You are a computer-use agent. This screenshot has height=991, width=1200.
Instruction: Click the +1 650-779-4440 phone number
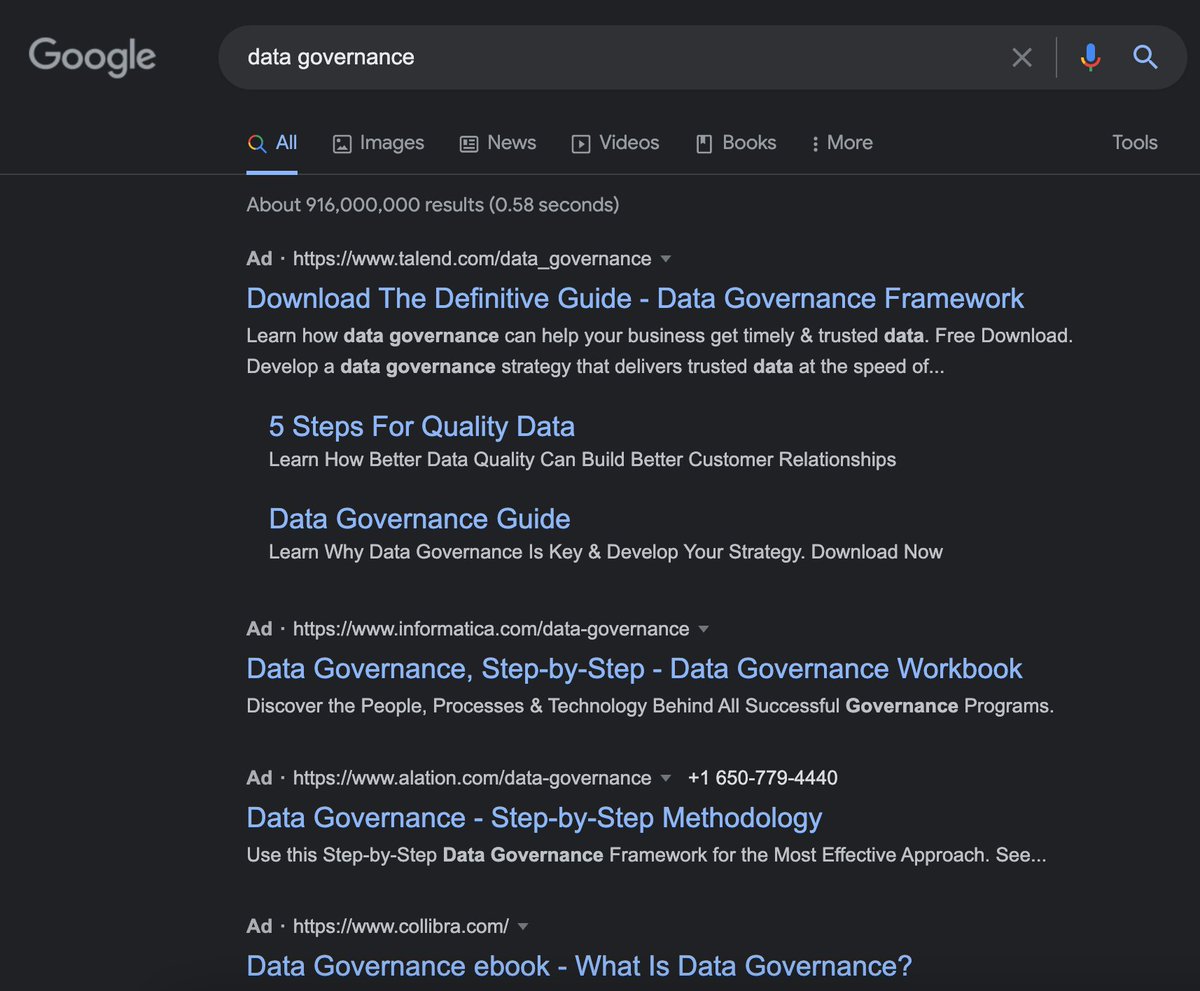(763, 778)
